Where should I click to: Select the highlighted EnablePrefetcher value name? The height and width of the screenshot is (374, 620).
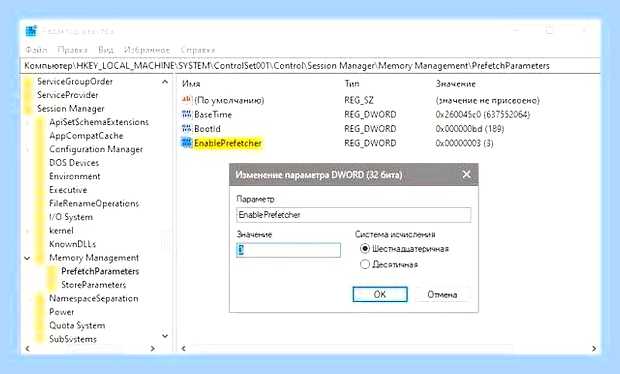228,143
